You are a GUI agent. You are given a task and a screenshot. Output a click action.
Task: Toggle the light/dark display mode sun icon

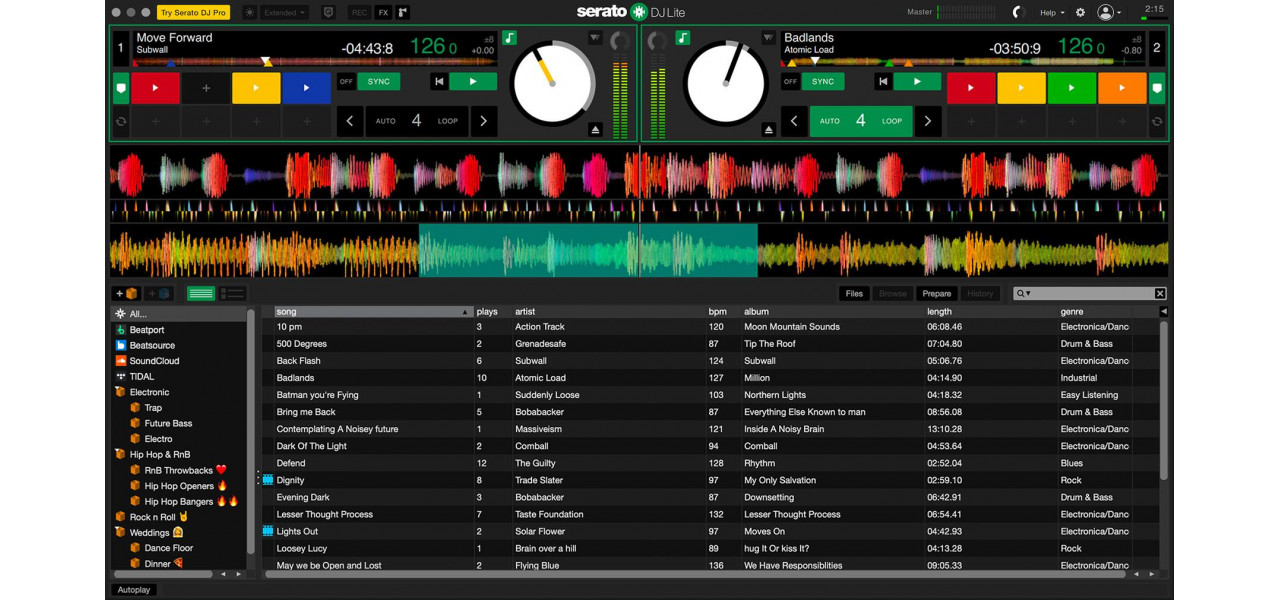[x=249, y=12]
